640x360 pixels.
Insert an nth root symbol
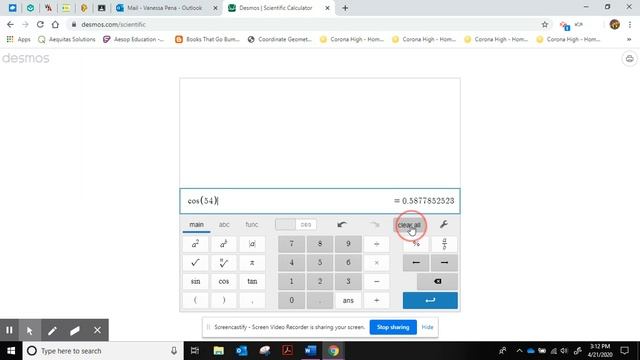224,262
